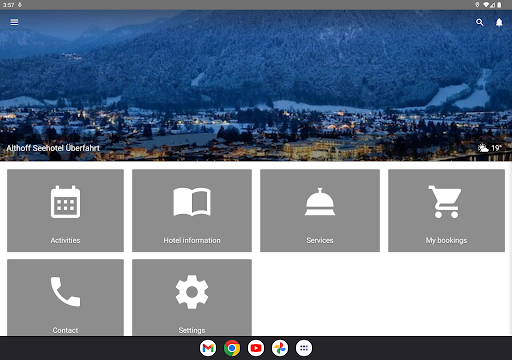This screenshot has height=360, width=512.
Task: Click the My bookings label
Action: point(446,240)
